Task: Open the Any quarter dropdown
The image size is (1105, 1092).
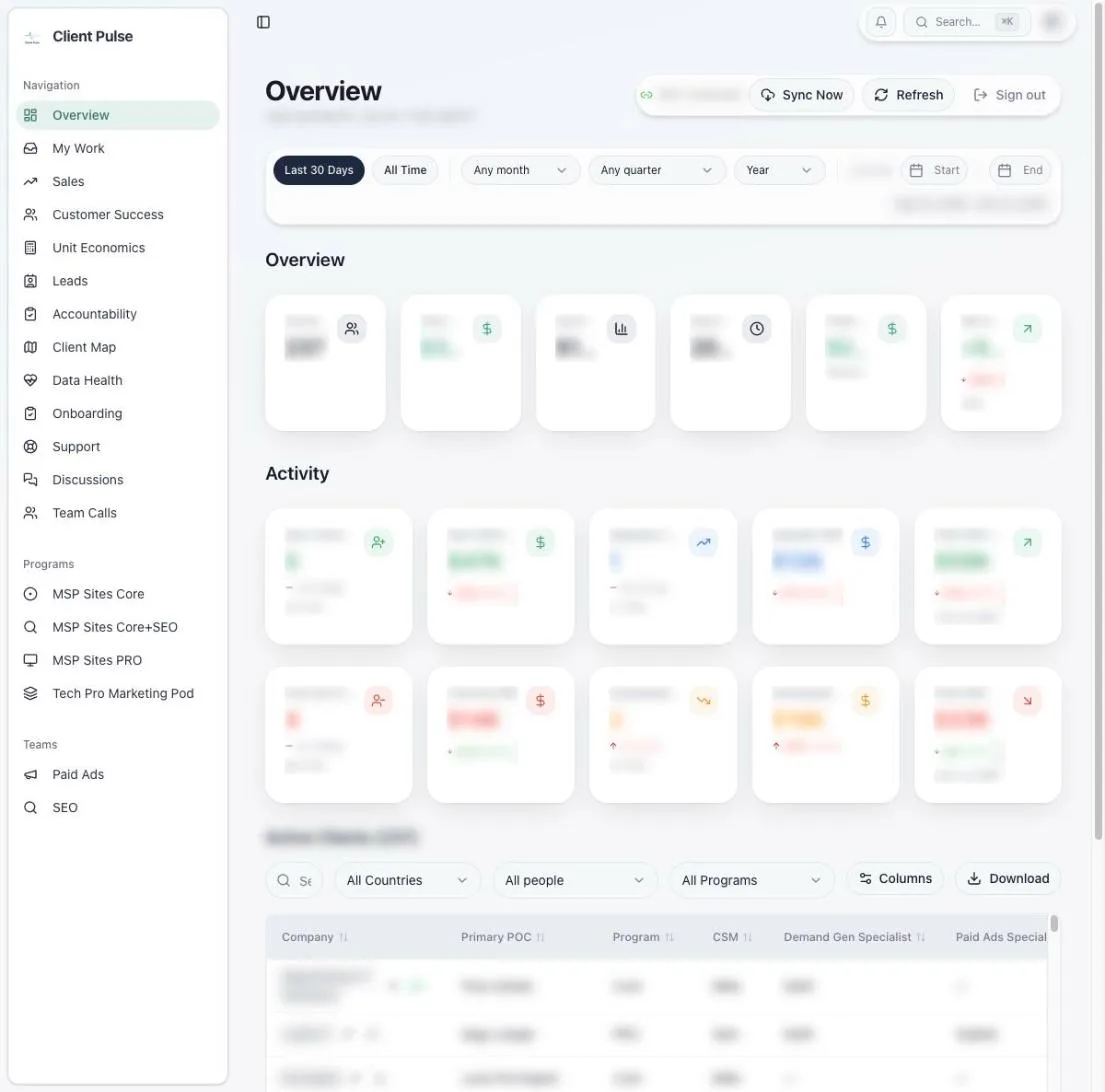Action: (656, 170)
